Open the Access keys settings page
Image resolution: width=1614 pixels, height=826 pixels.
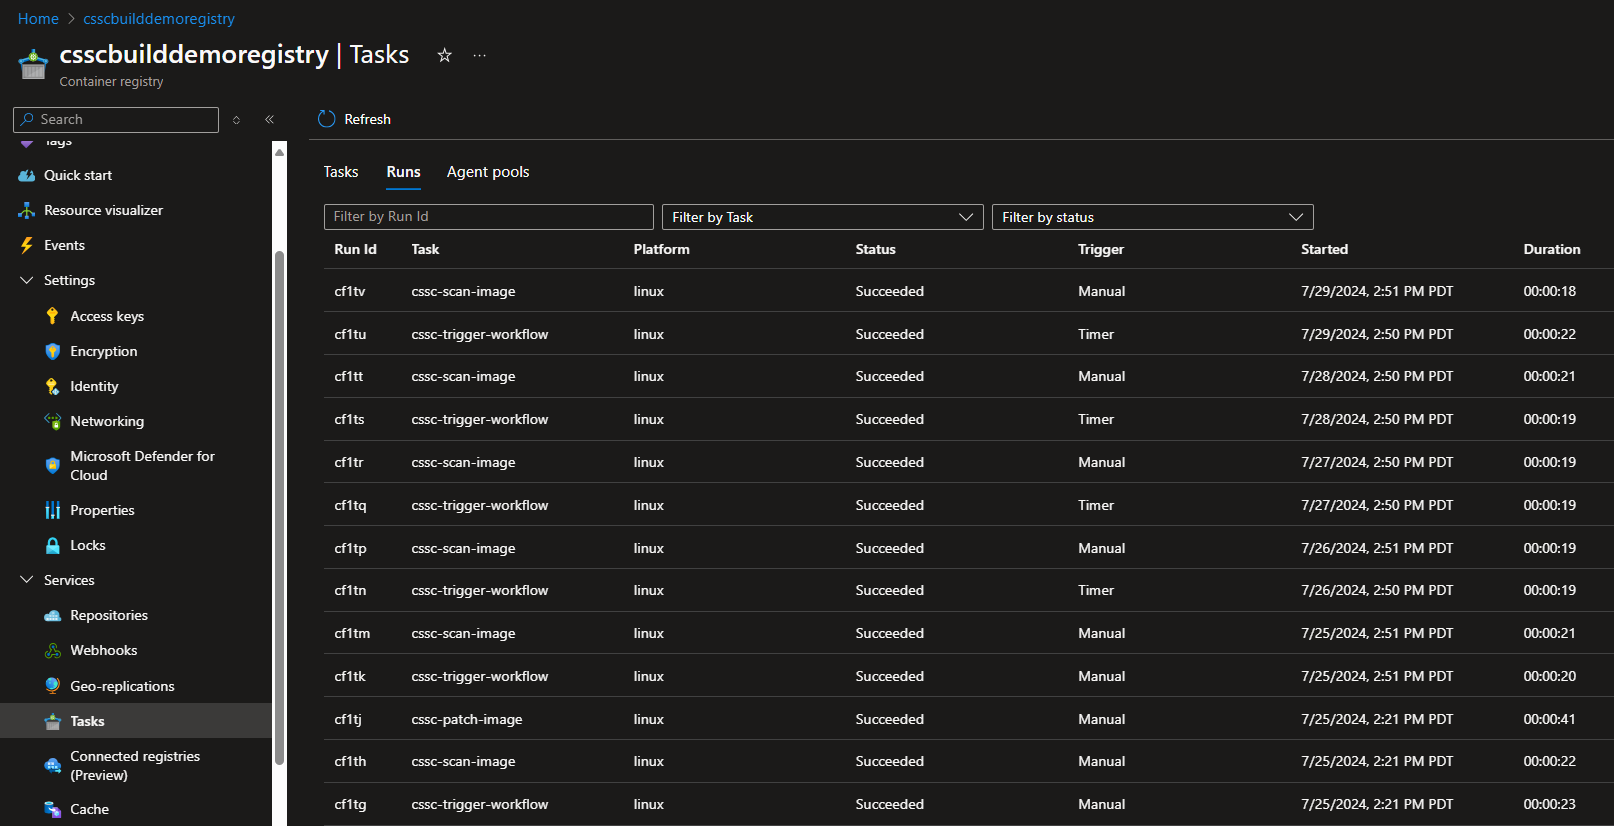pyautogui.click(x=106, y=316)
